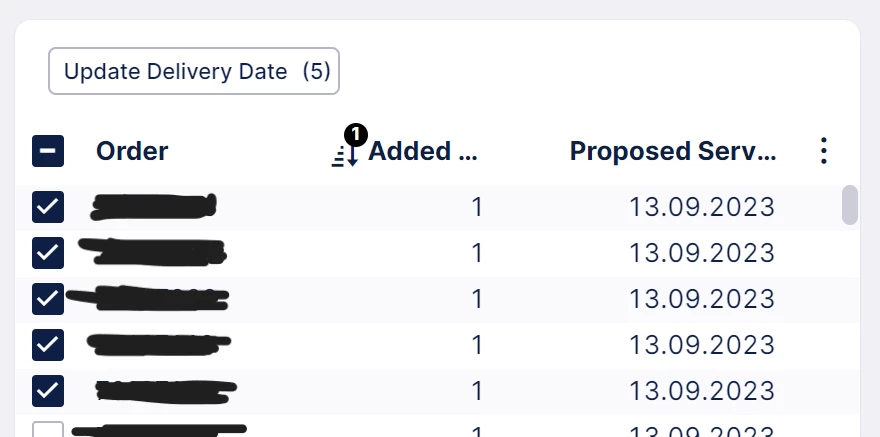The width and height of the screenshot is (880, 437).
Task: Click the Added column header
Action: [423, 151]
